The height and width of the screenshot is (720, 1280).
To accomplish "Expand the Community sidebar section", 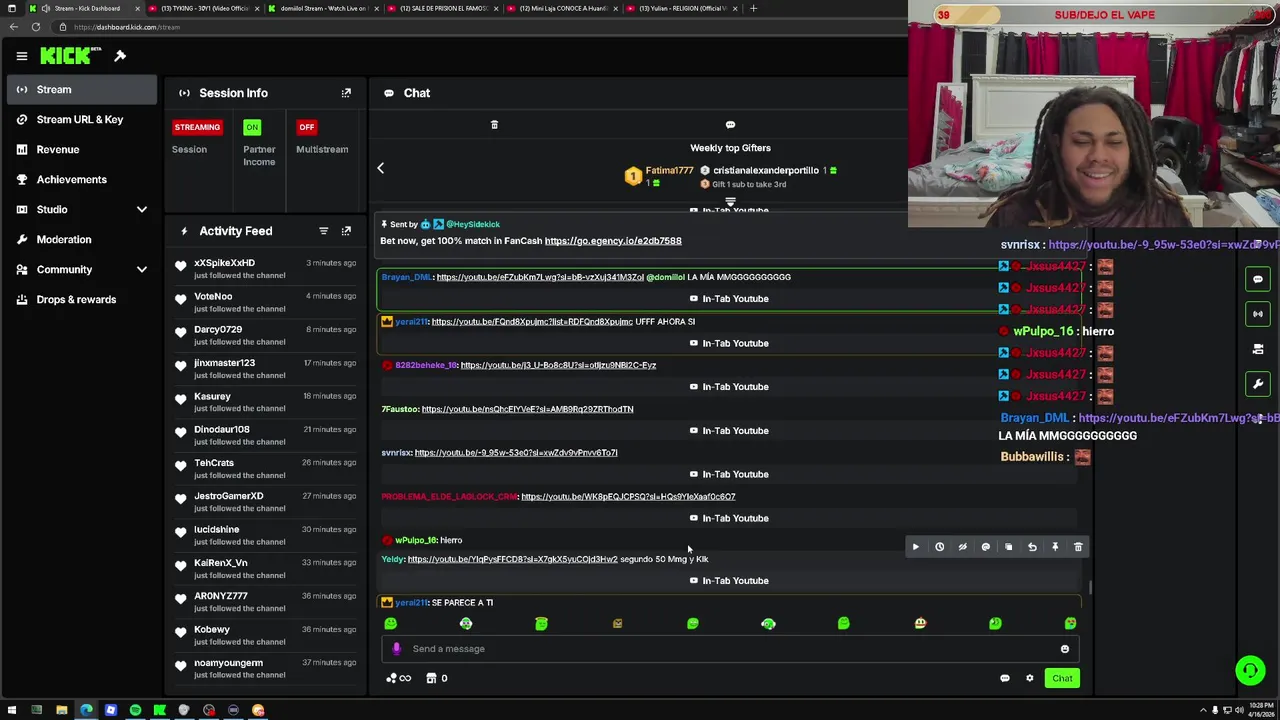I will 142,270.
